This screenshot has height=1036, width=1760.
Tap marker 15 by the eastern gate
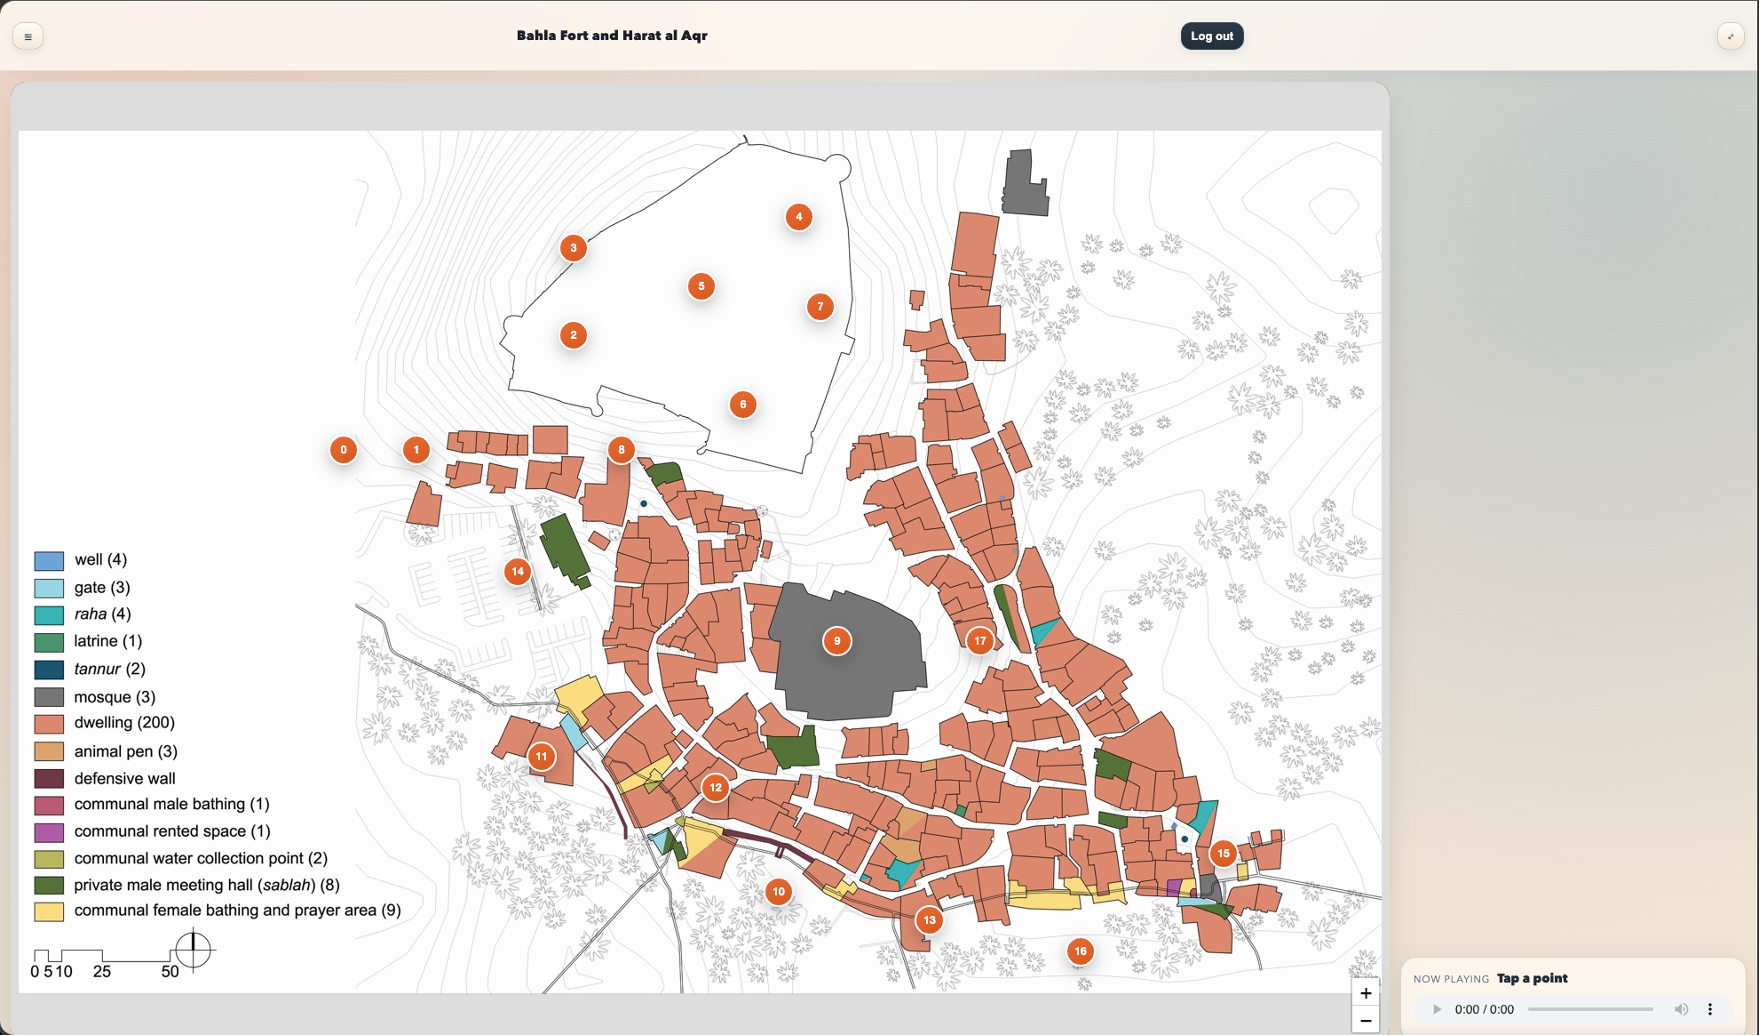tap(1223, 854)
